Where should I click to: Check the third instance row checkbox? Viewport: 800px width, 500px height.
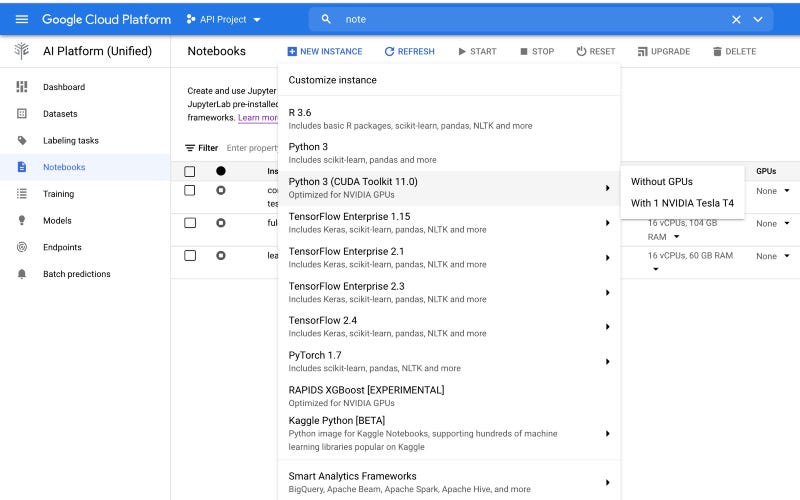(189, 256)
